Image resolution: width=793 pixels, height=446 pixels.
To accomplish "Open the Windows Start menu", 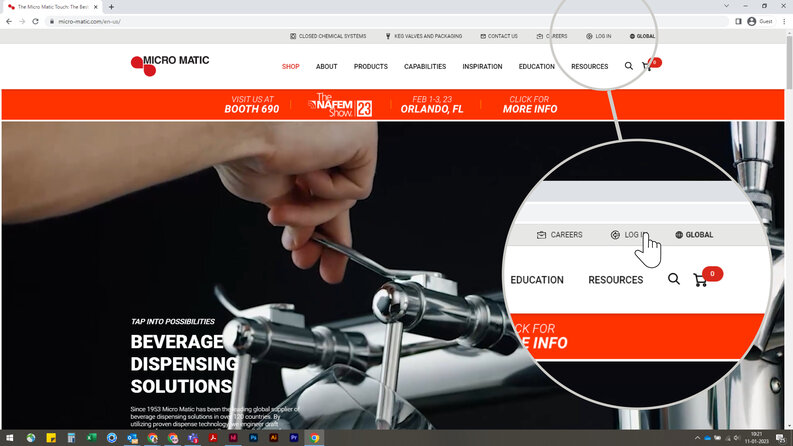I will coord(9,438).
